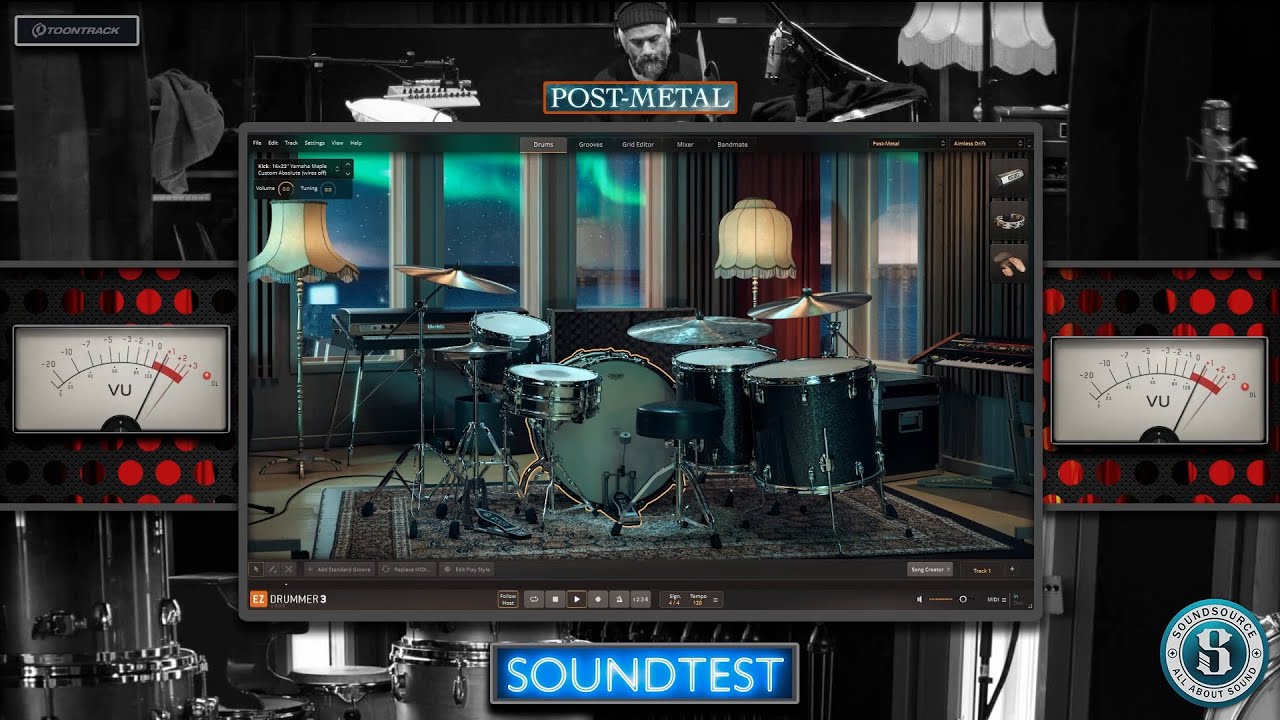Open the Settings menu
Screen dimensions: 1280x720
(314, 144)
